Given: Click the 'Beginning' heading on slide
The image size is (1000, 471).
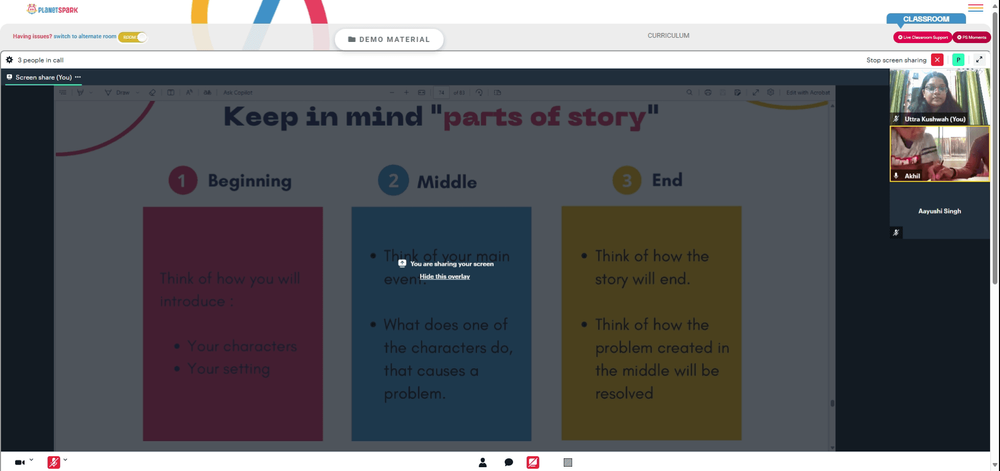Looking at the screenshot, I should pos(249,181).
